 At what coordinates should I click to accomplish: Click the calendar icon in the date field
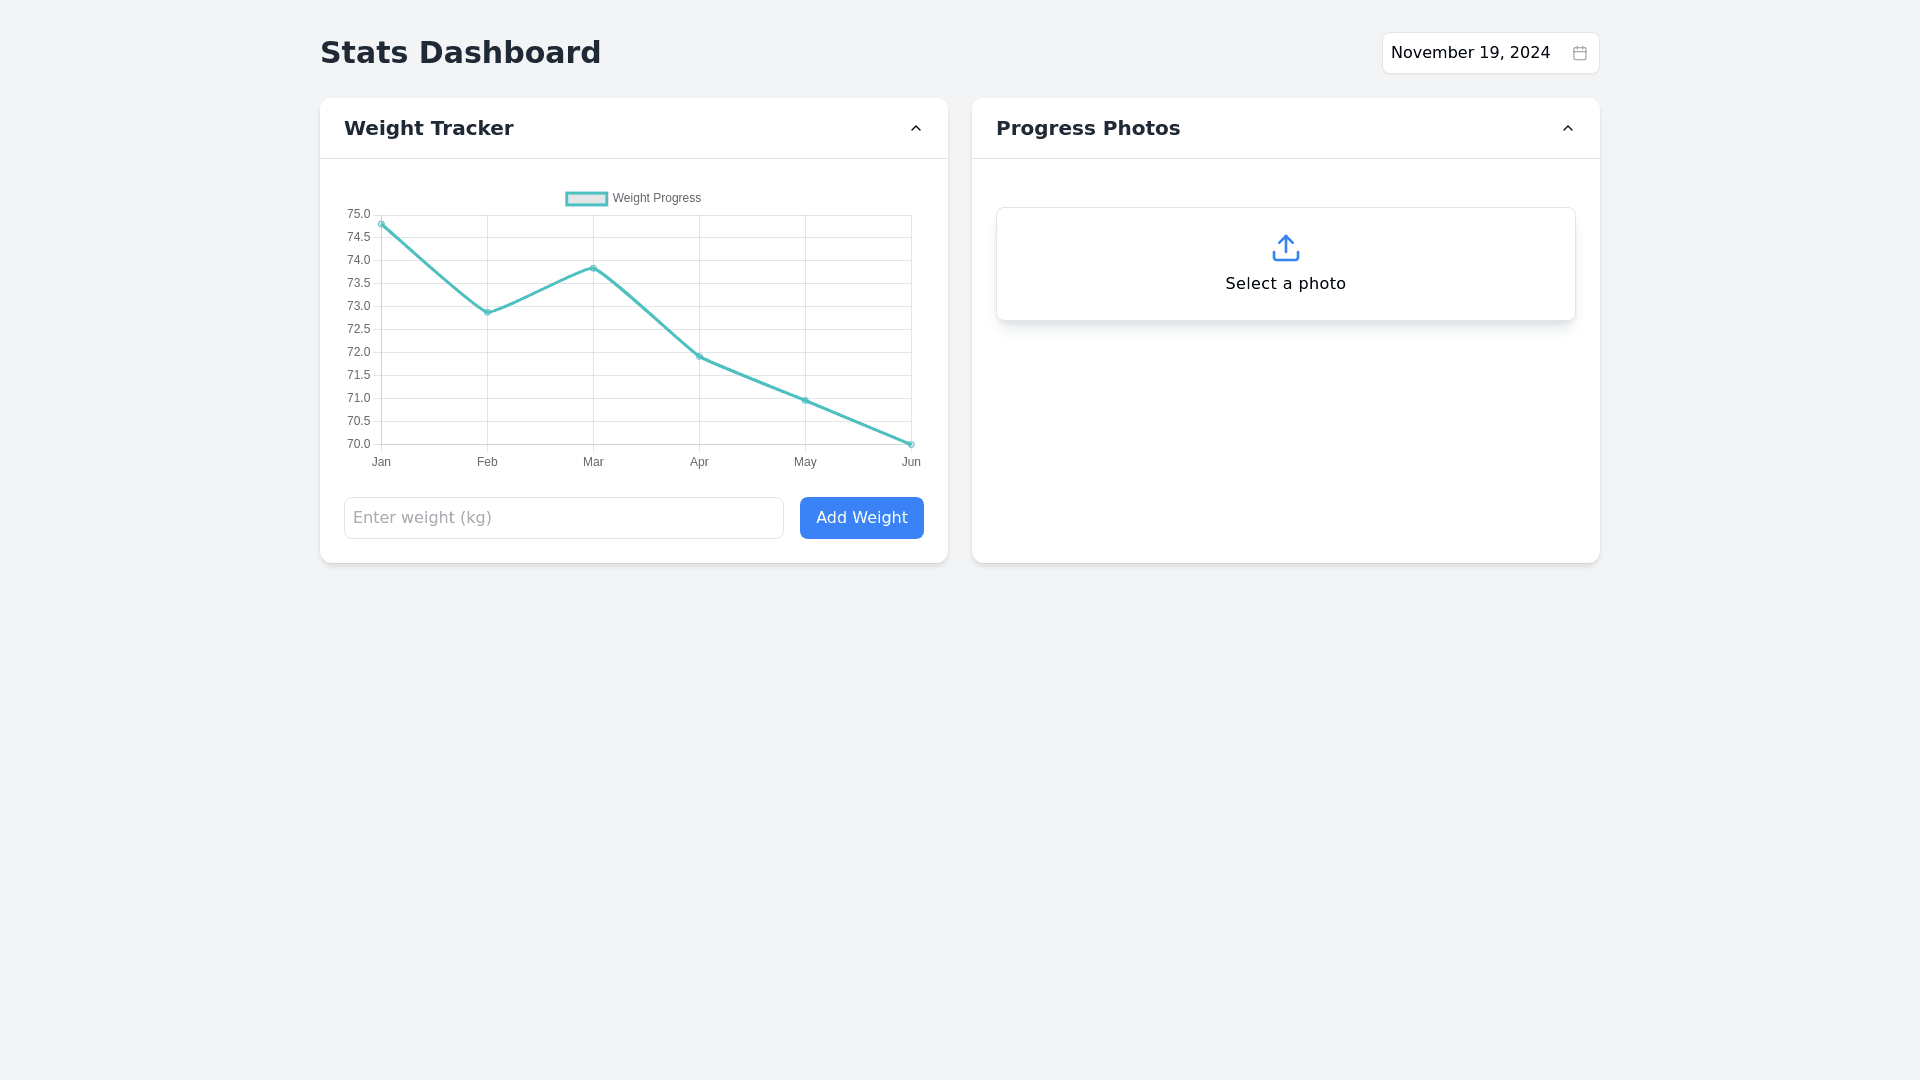tap(1579, 53)
